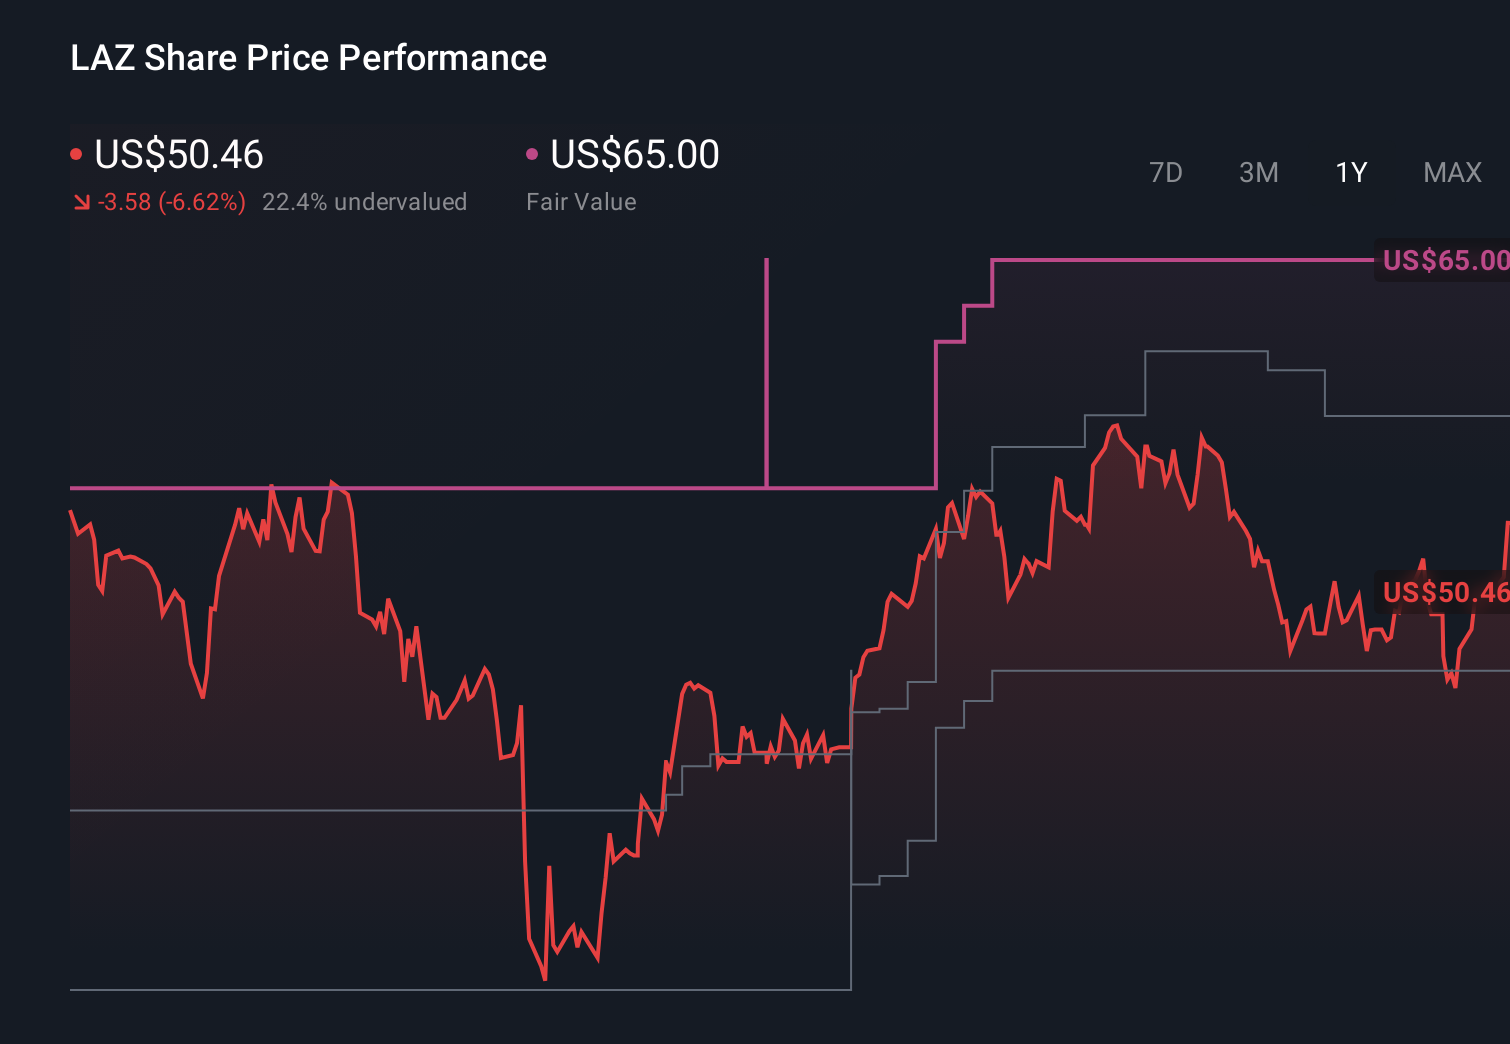Click the 22.4% undervalued text
This screenshot has height=1044, width=1510.
point(365,201)
